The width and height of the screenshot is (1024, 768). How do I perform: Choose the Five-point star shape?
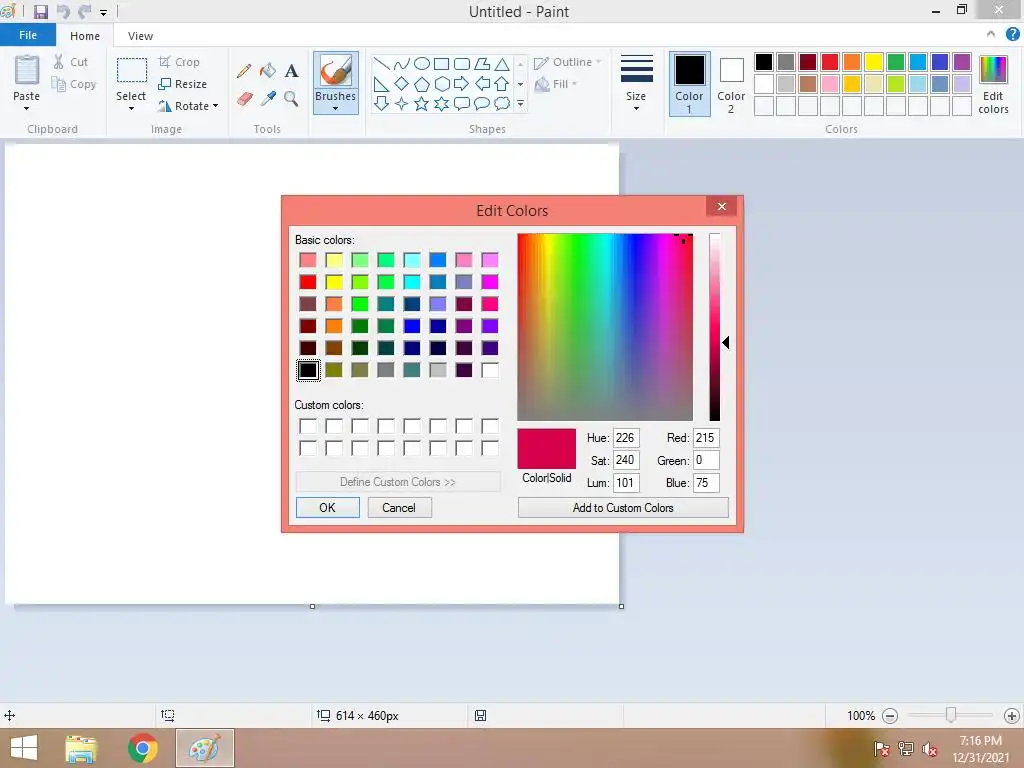point(422,104)
